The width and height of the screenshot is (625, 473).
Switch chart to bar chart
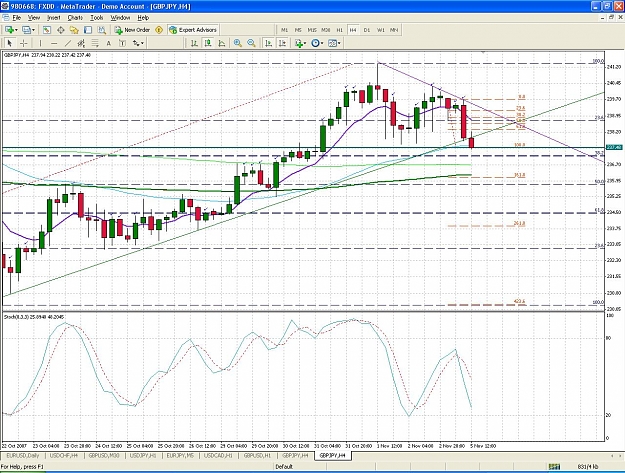point(194,43)
